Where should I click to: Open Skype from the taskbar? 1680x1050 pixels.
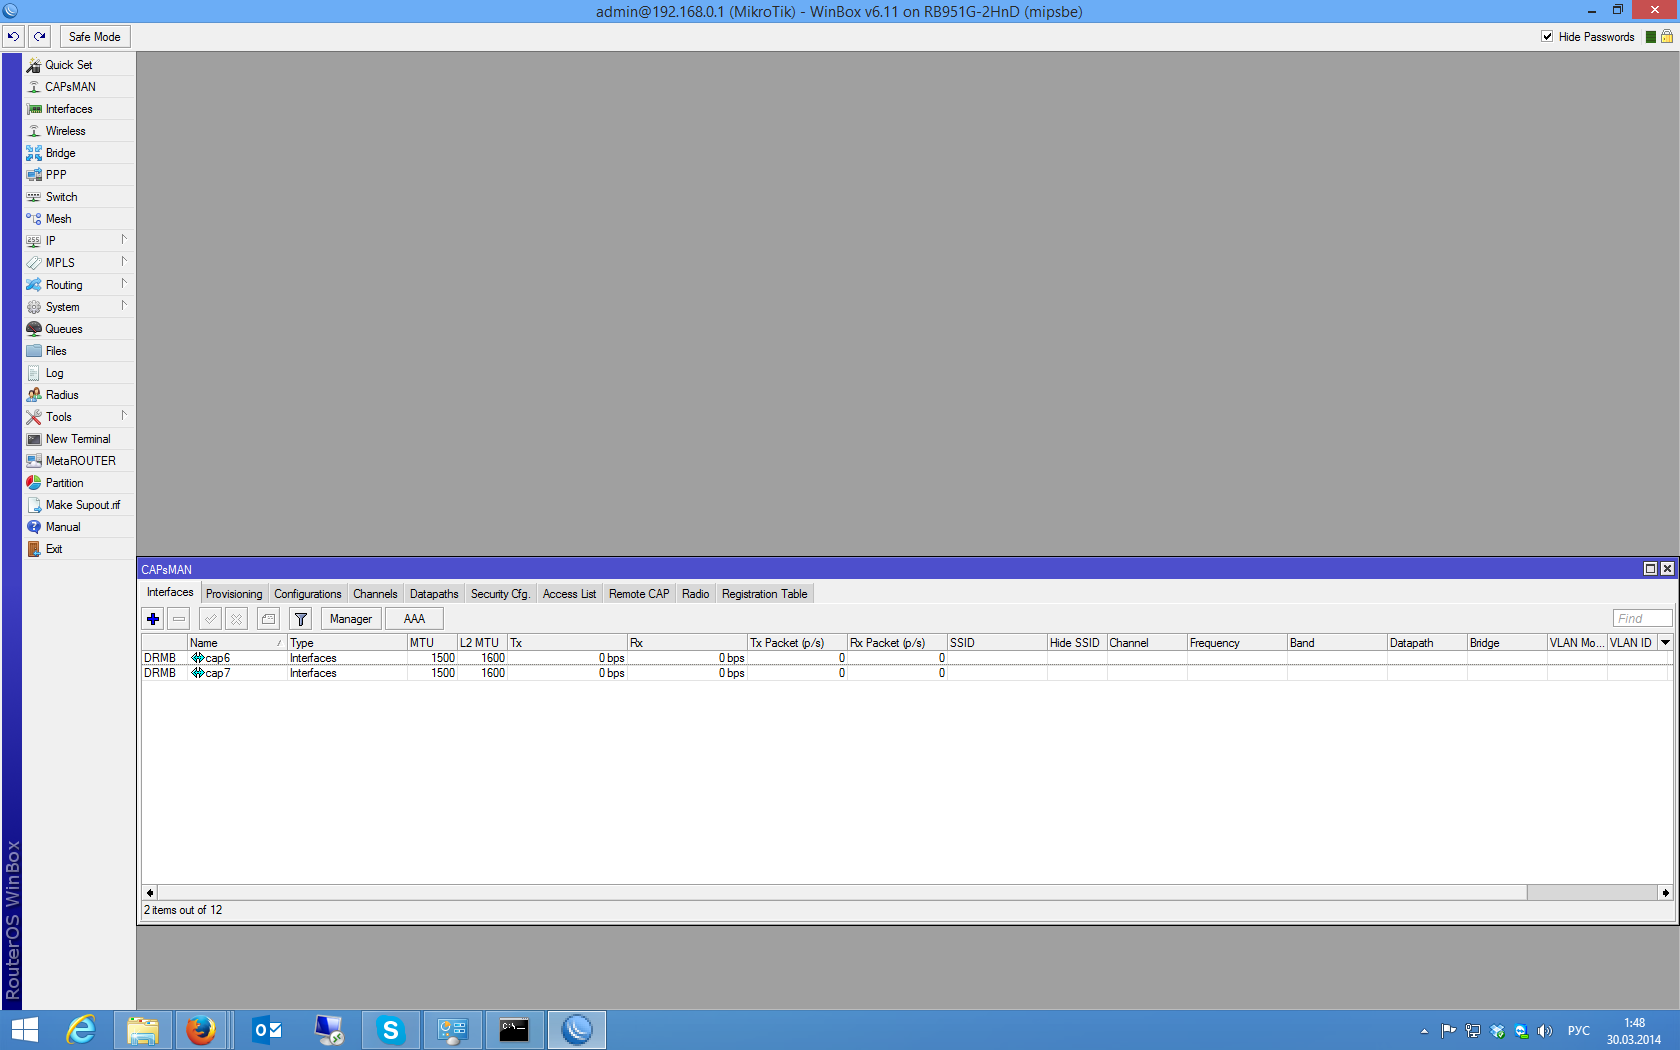pos(390,1030)
